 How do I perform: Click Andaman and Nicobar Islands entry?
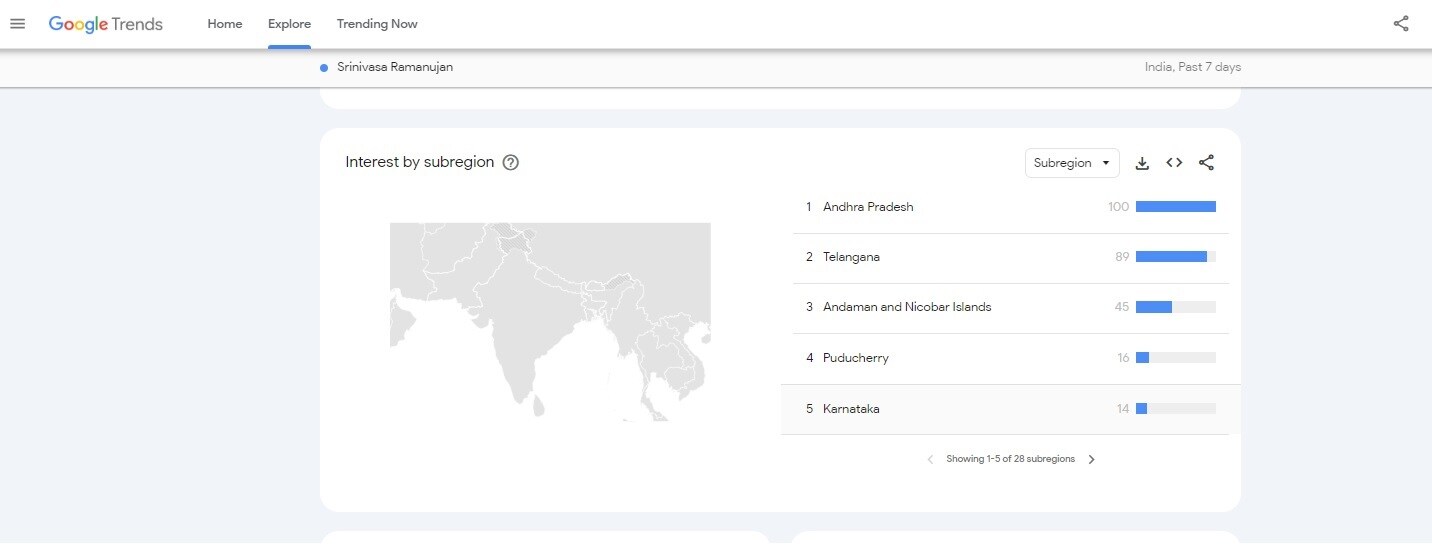pyautogui.click(x=907, y=307)
